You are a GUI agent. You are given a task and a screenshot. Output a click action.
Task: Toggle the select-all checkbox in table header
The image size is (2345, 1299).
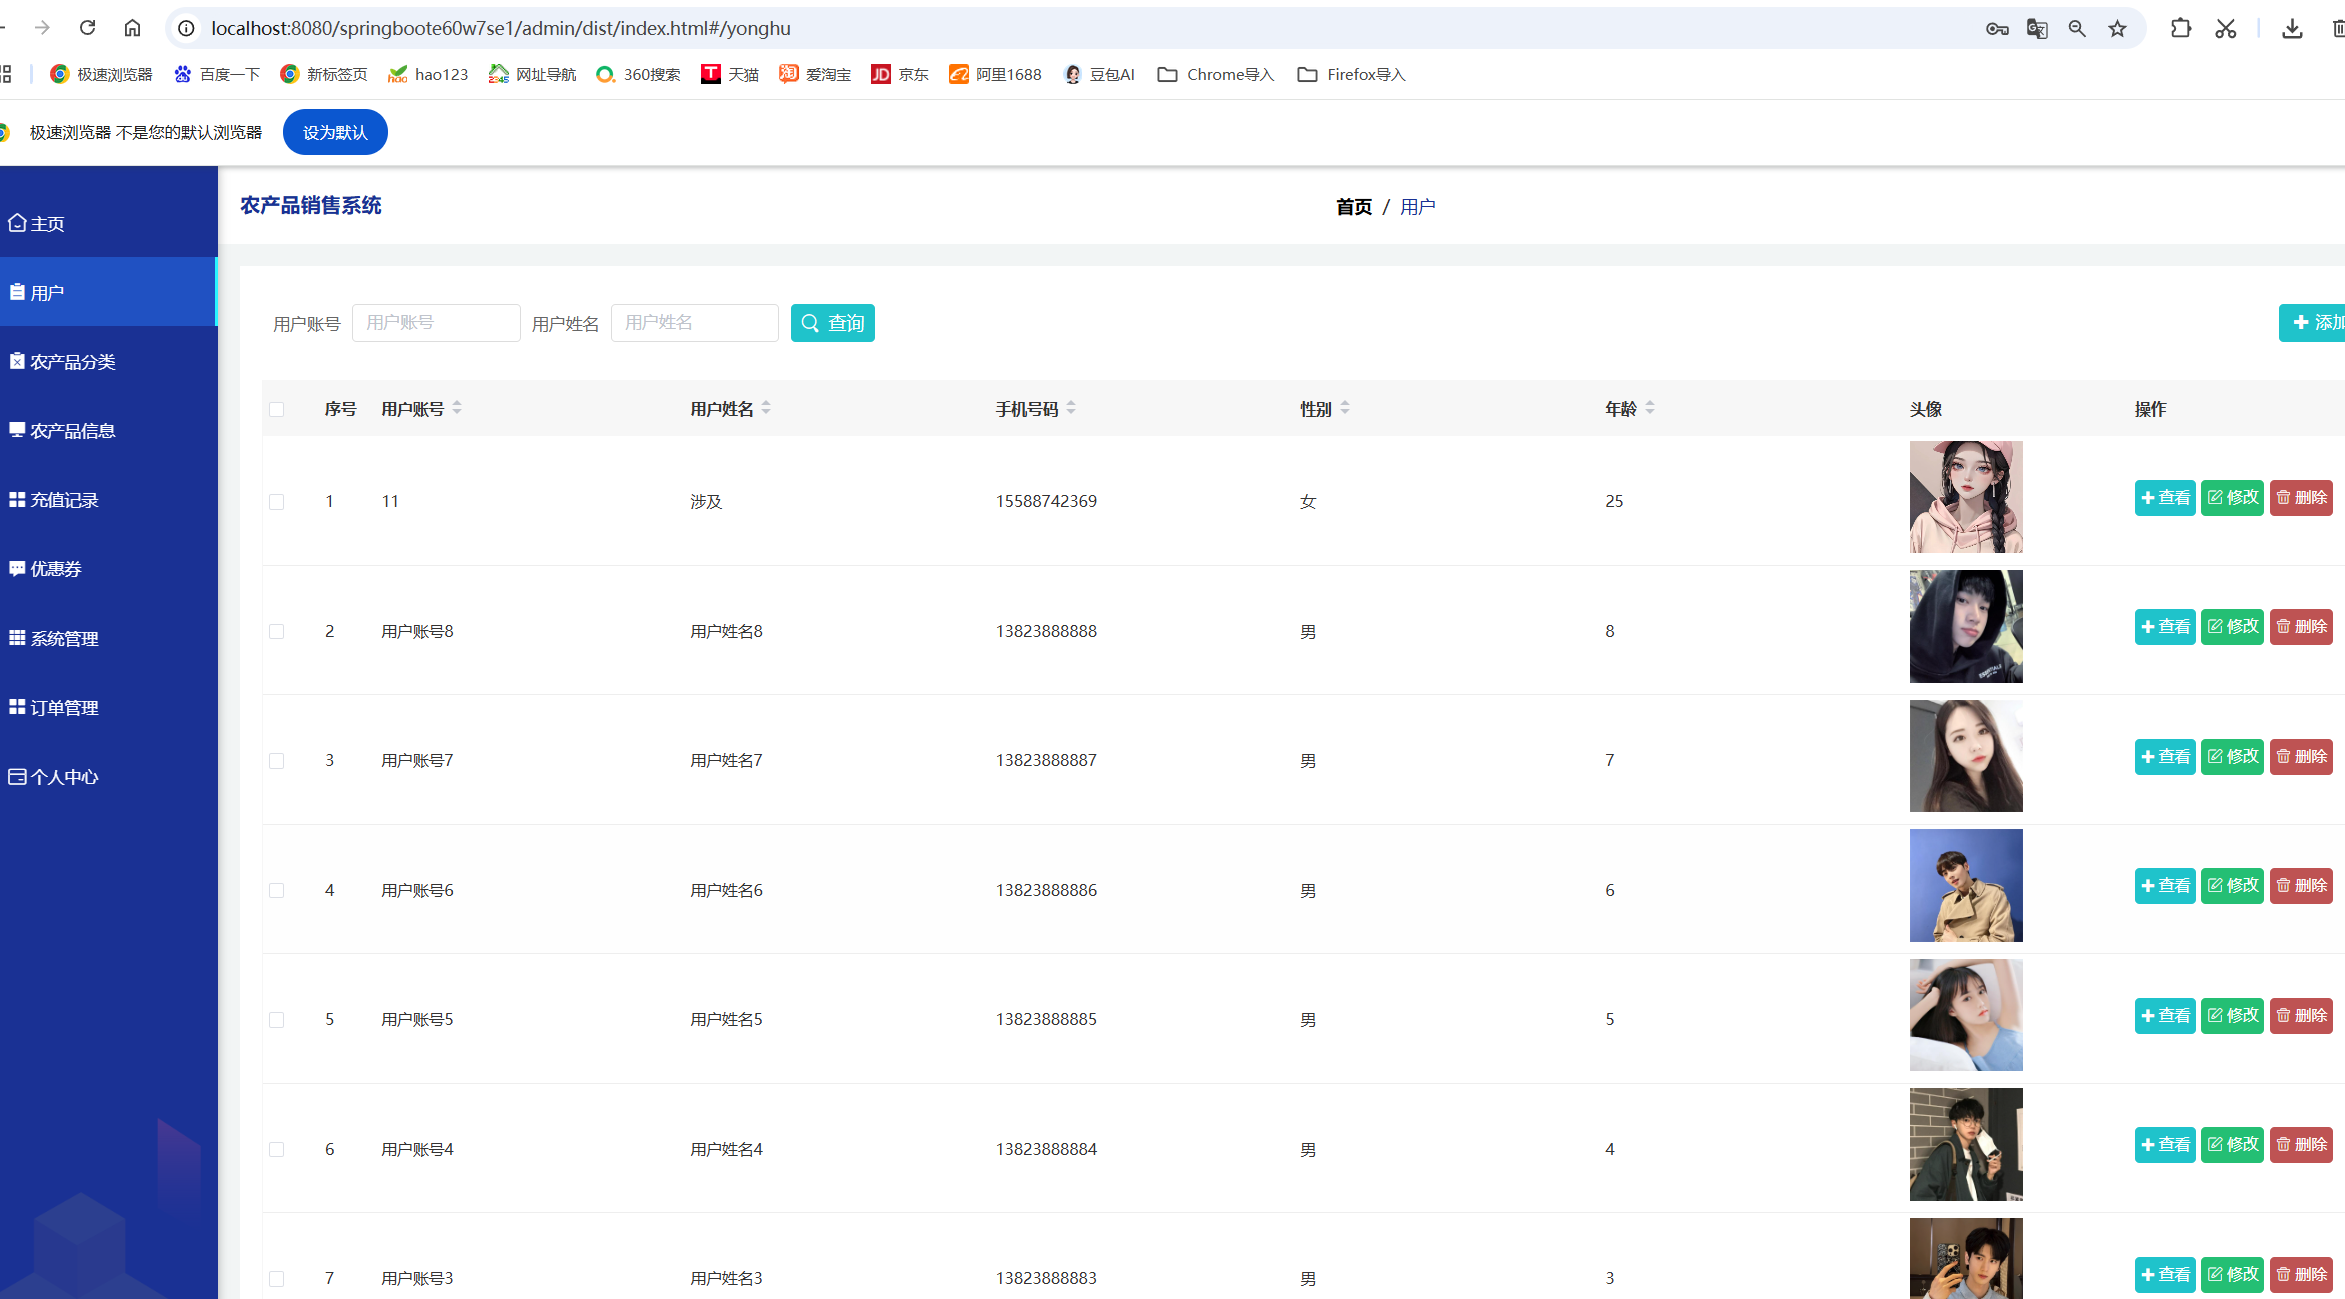point(277,409)
